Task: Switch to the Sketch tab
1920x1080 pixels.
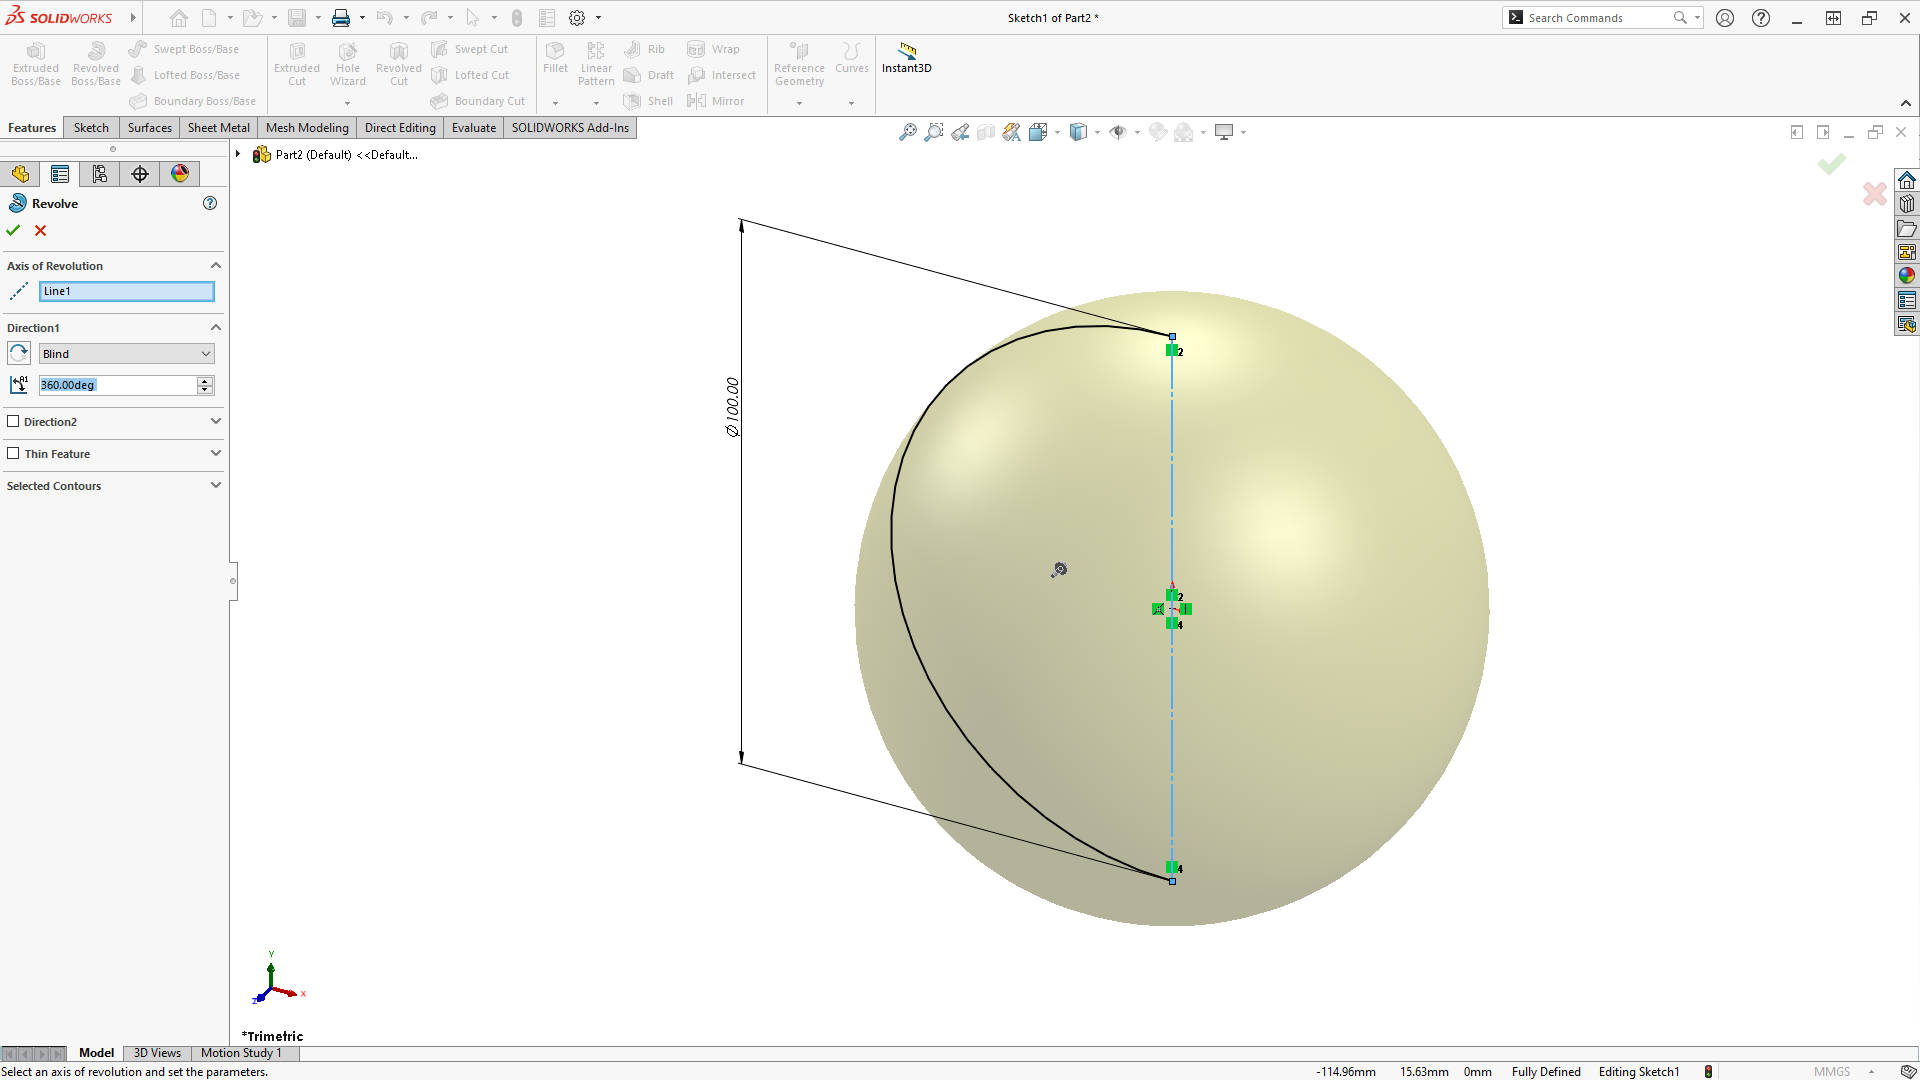Action: pyautogui.click(x=90, y=127)
